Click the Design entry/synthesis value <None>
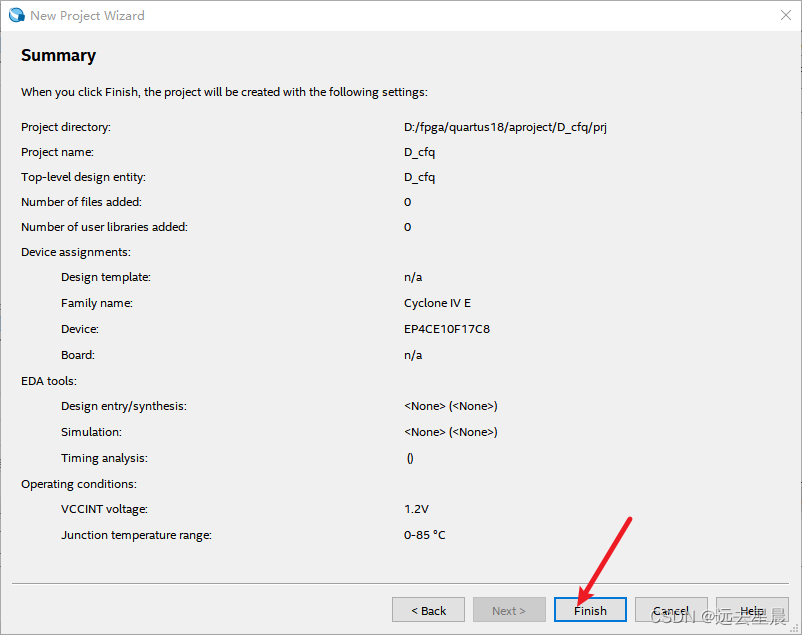This screenshot has height=635, width=802. [451, 406]
